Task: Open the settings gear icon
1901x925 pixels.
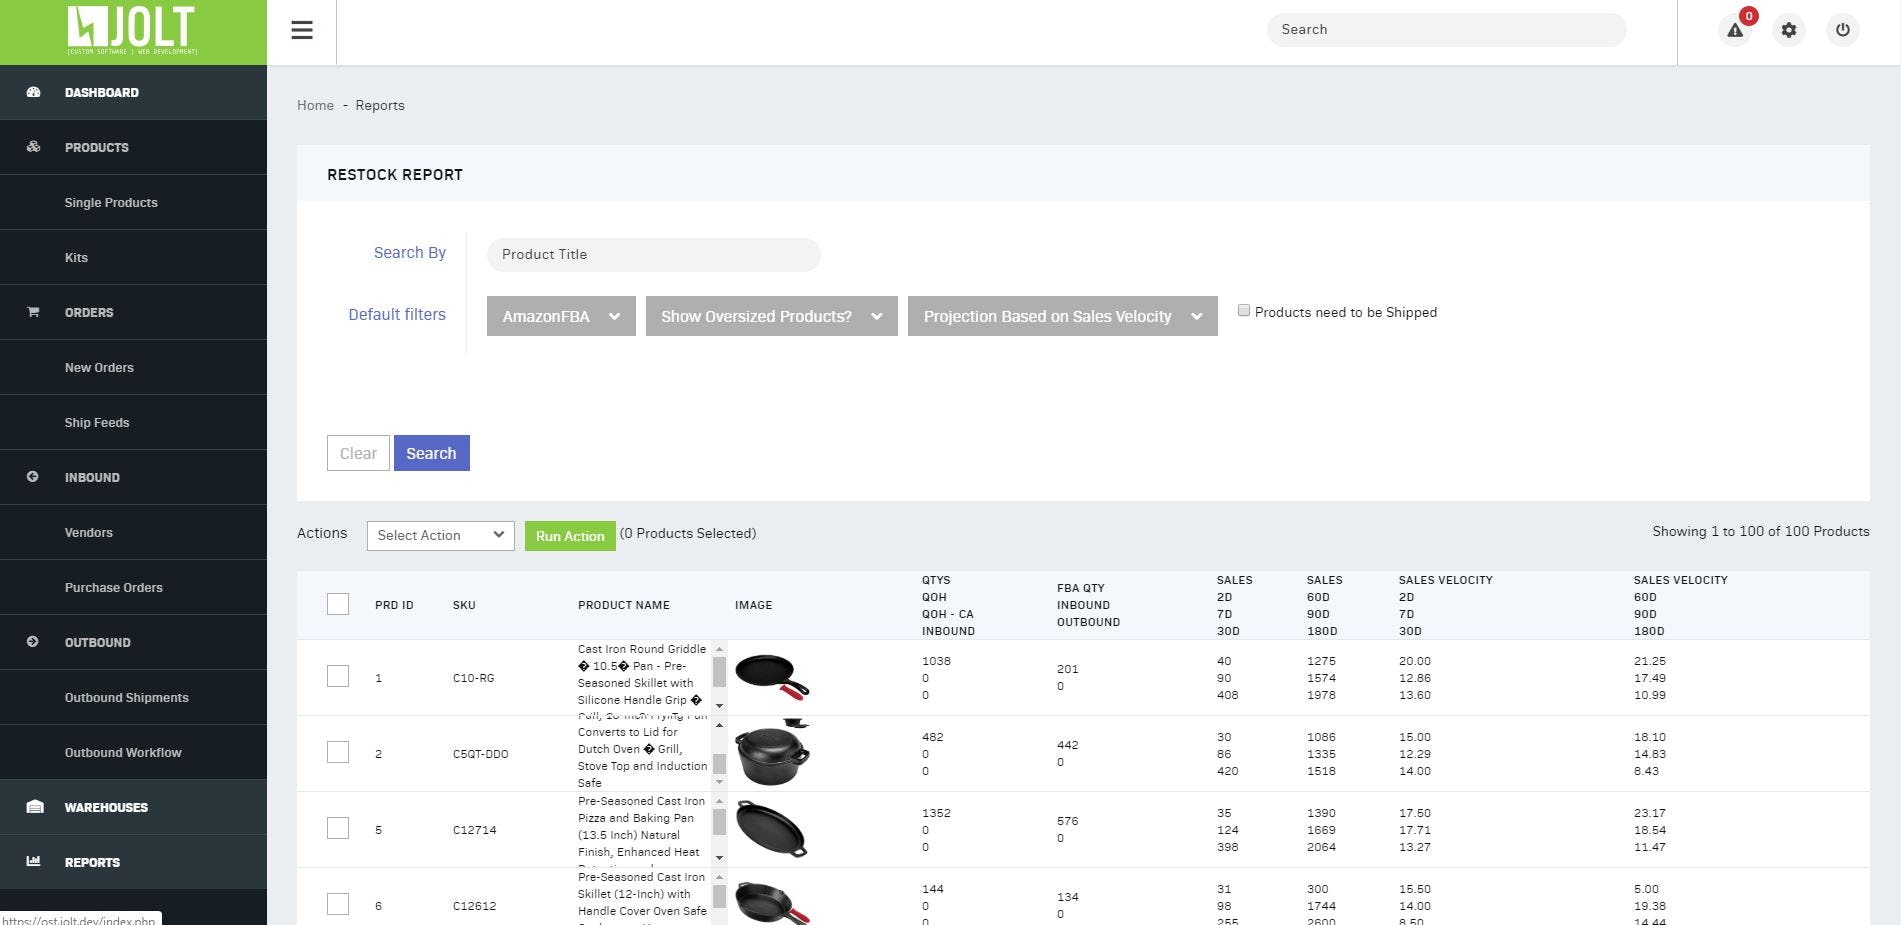Action: (1789, 30)
